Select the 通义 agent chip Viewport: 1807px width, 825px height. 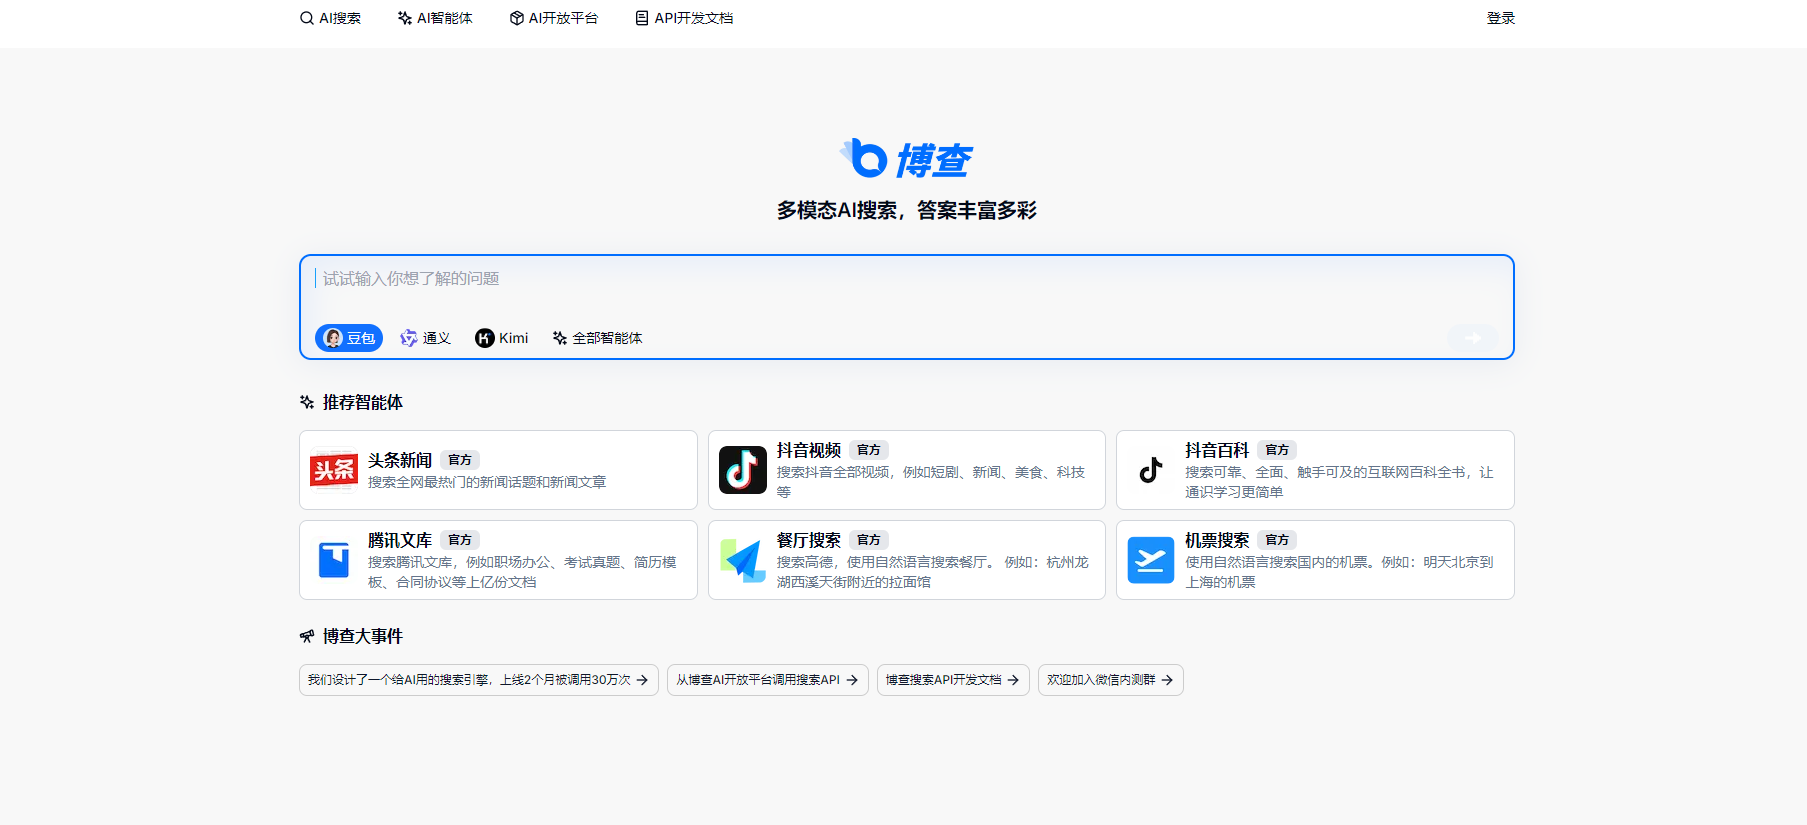point(425,338)
